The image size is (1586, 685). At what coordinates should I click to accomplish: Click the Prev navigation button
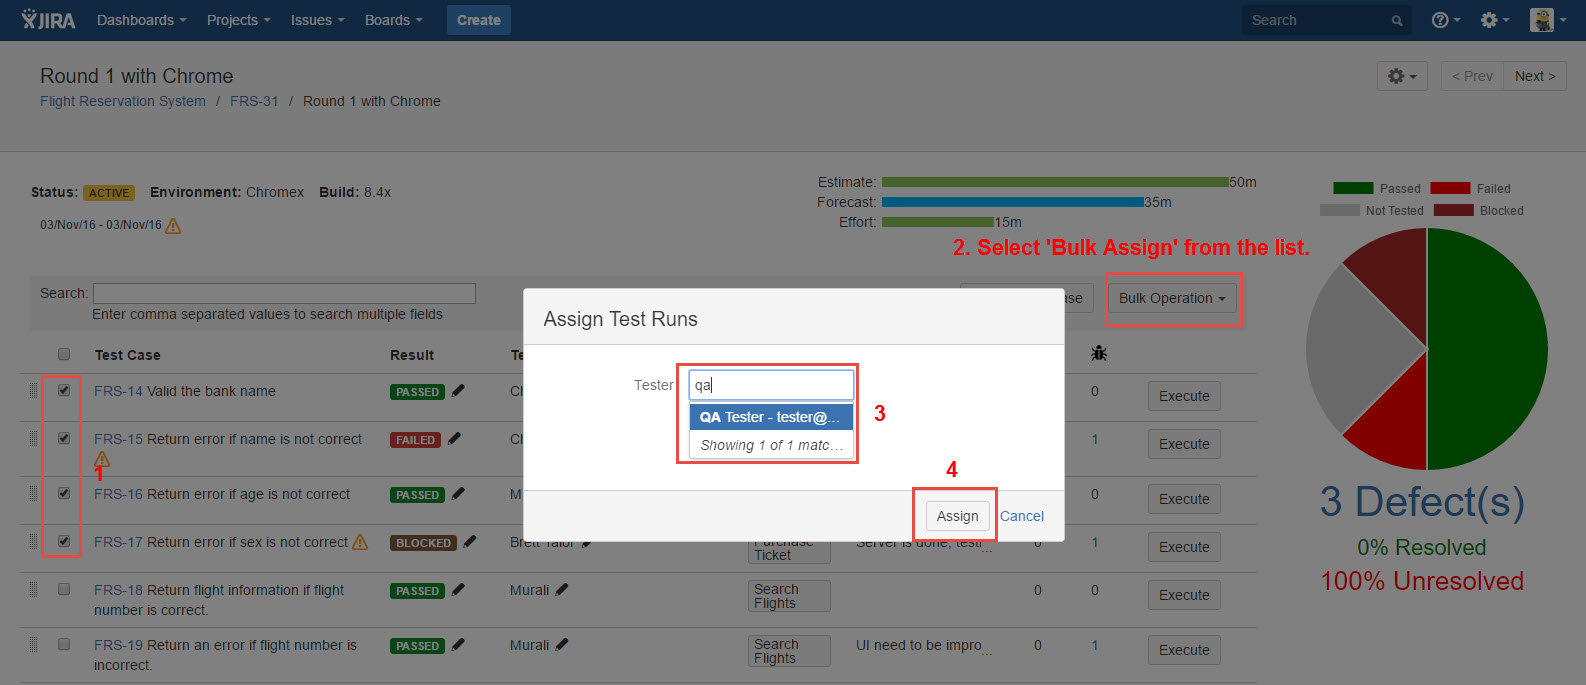point(1472,76)
